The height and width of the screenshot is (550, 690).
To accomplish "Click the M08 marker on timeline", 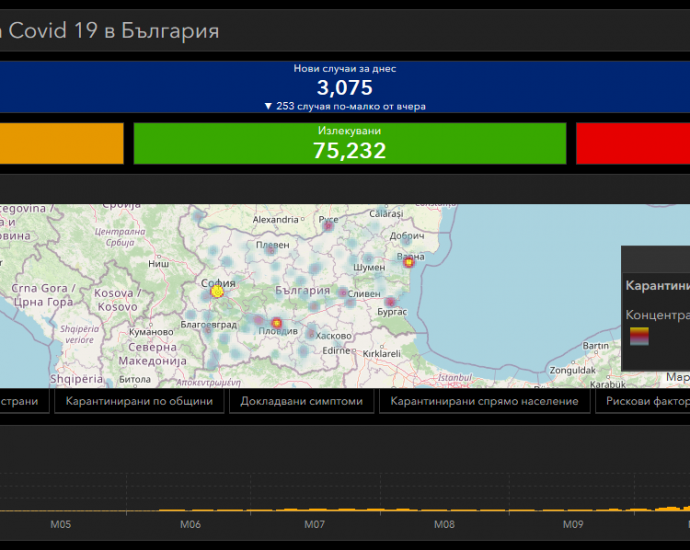I will (444, 524).
